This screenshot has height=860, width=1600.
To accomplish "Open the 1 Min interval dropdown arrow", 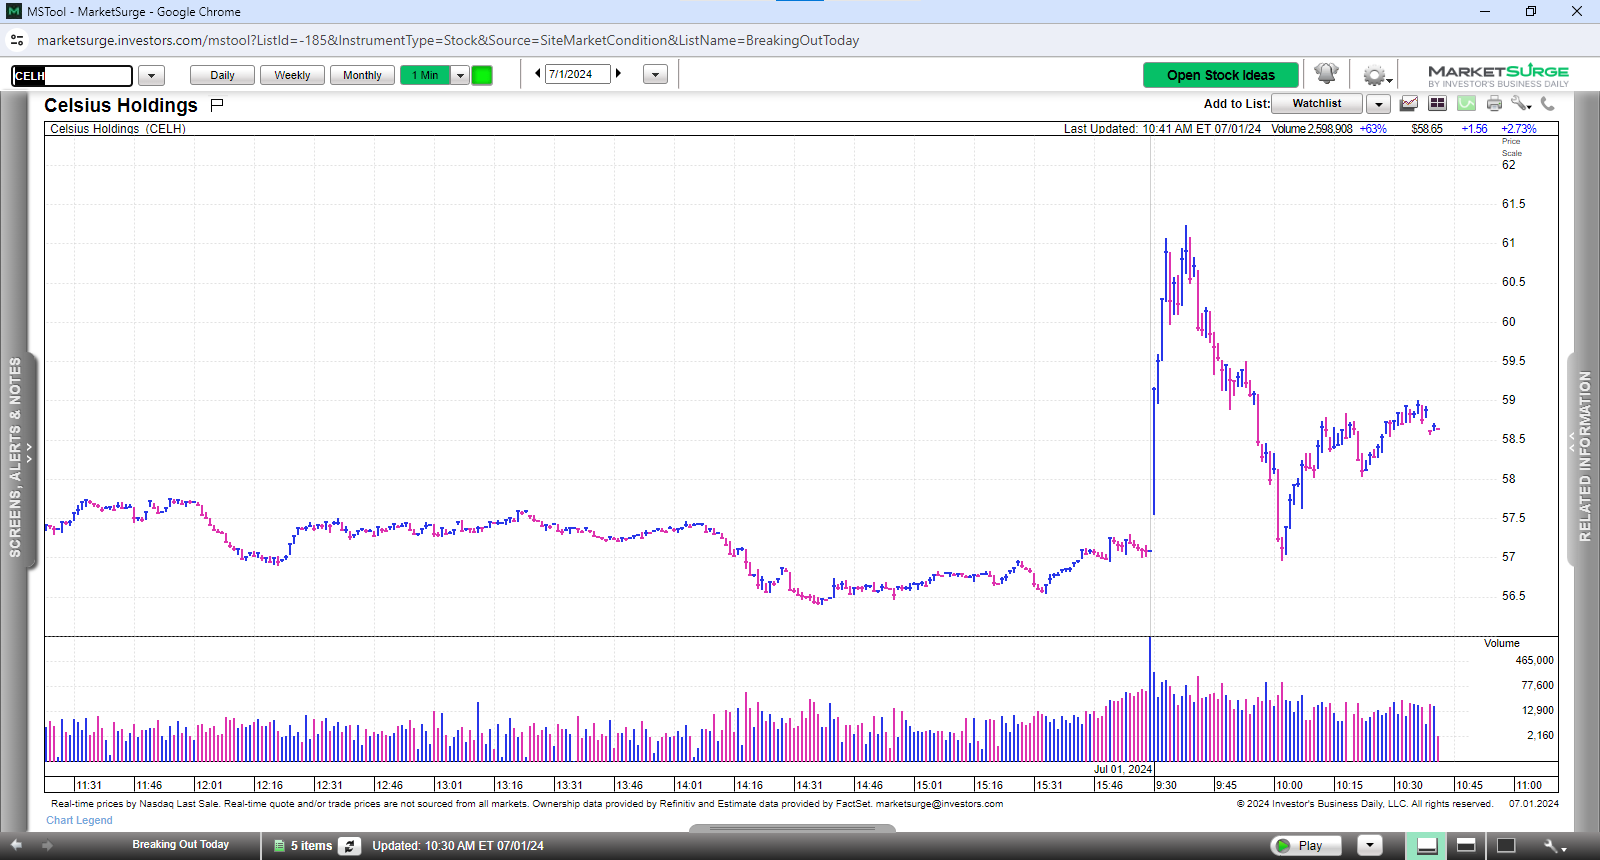I will [x=460, y=75].
